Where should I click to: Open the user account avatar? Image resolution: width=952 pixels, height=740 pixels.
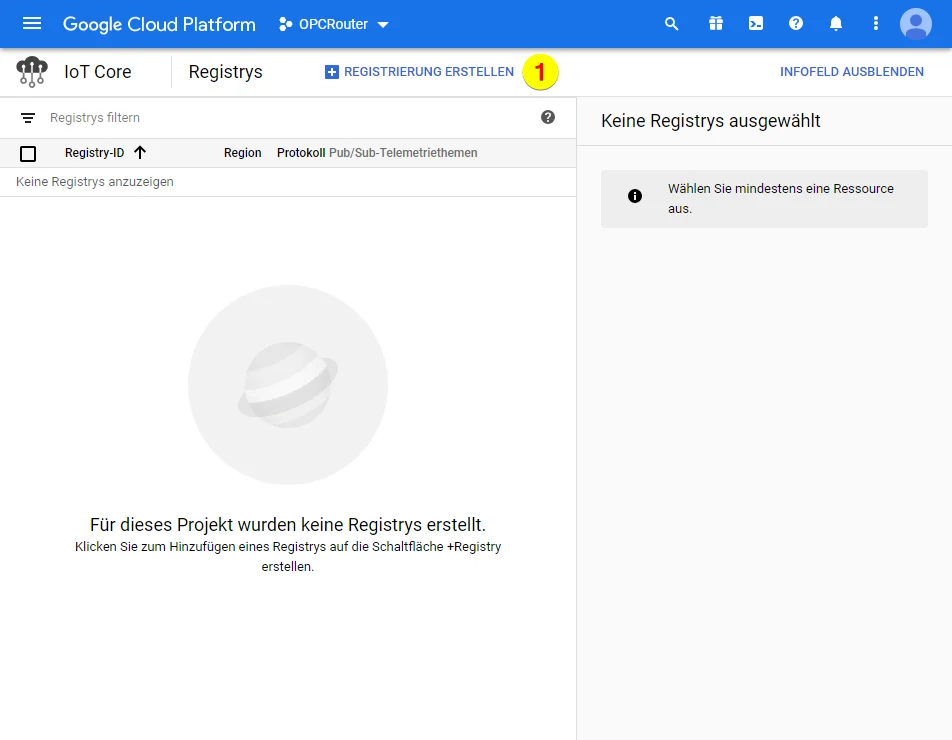tap(916, 24)
